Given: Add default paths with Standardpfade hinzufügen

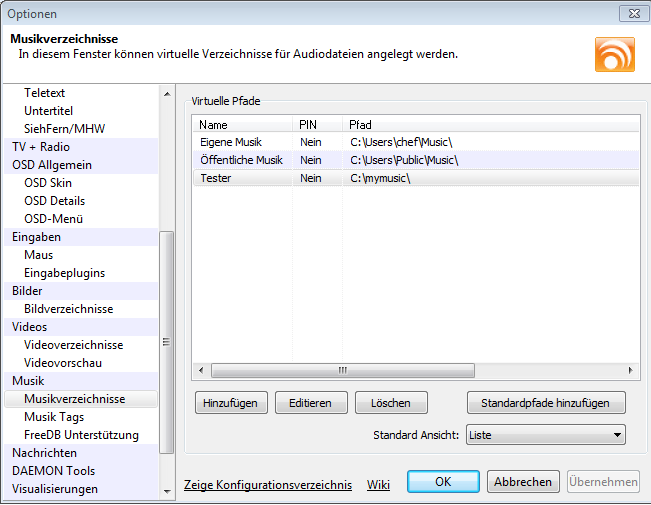Looking at the screenshot, I should coord(545,403).
